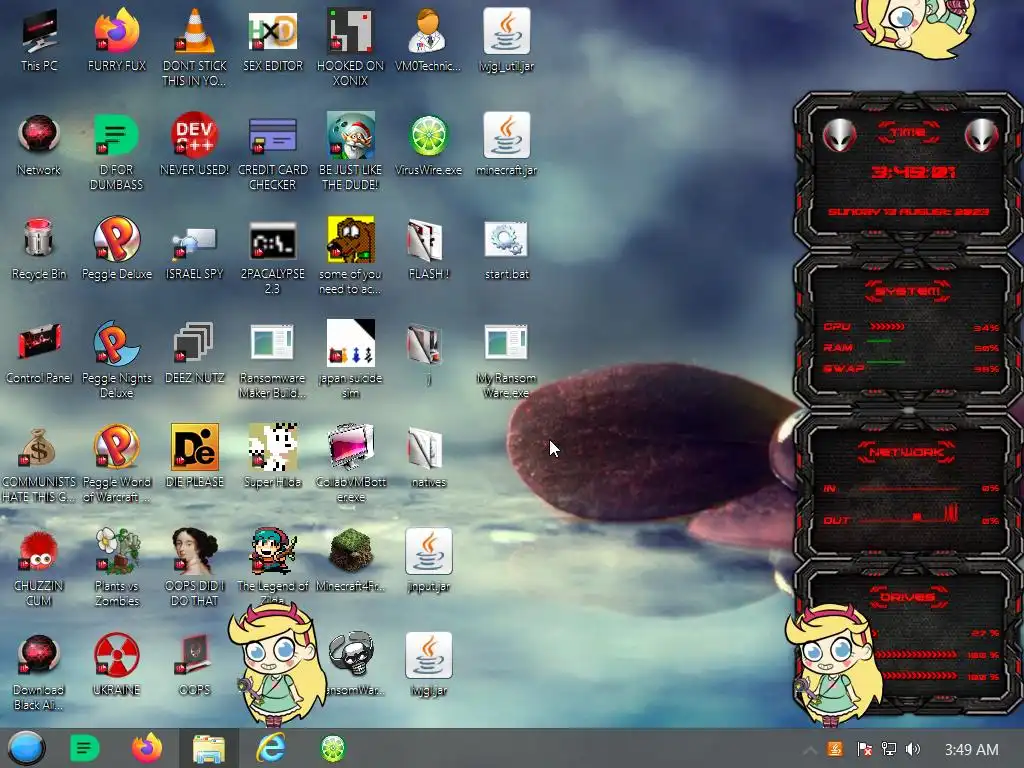Click the DRIVES widget header

pos(907,597)
